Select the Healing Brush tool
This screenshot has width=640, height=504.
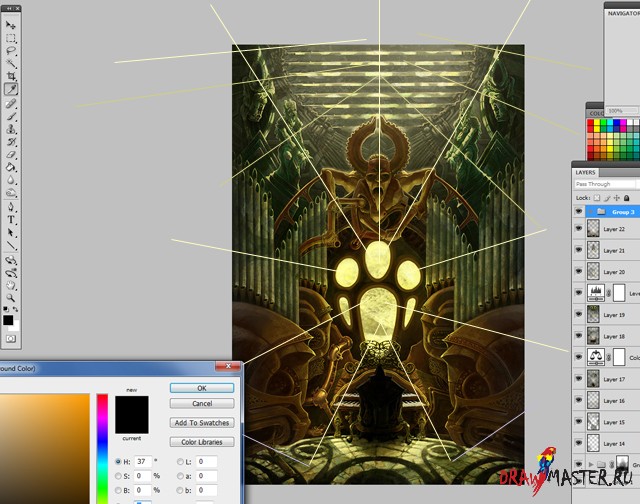click(x=11, y=103)
